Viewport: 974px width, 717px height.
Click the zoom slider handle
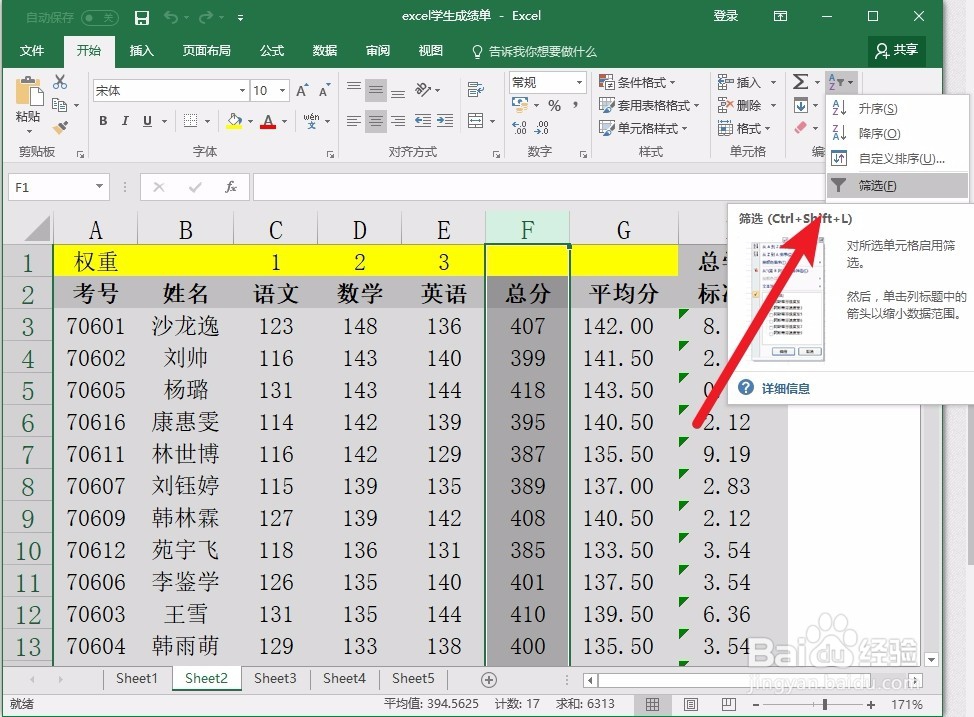(x=824, y=705)
